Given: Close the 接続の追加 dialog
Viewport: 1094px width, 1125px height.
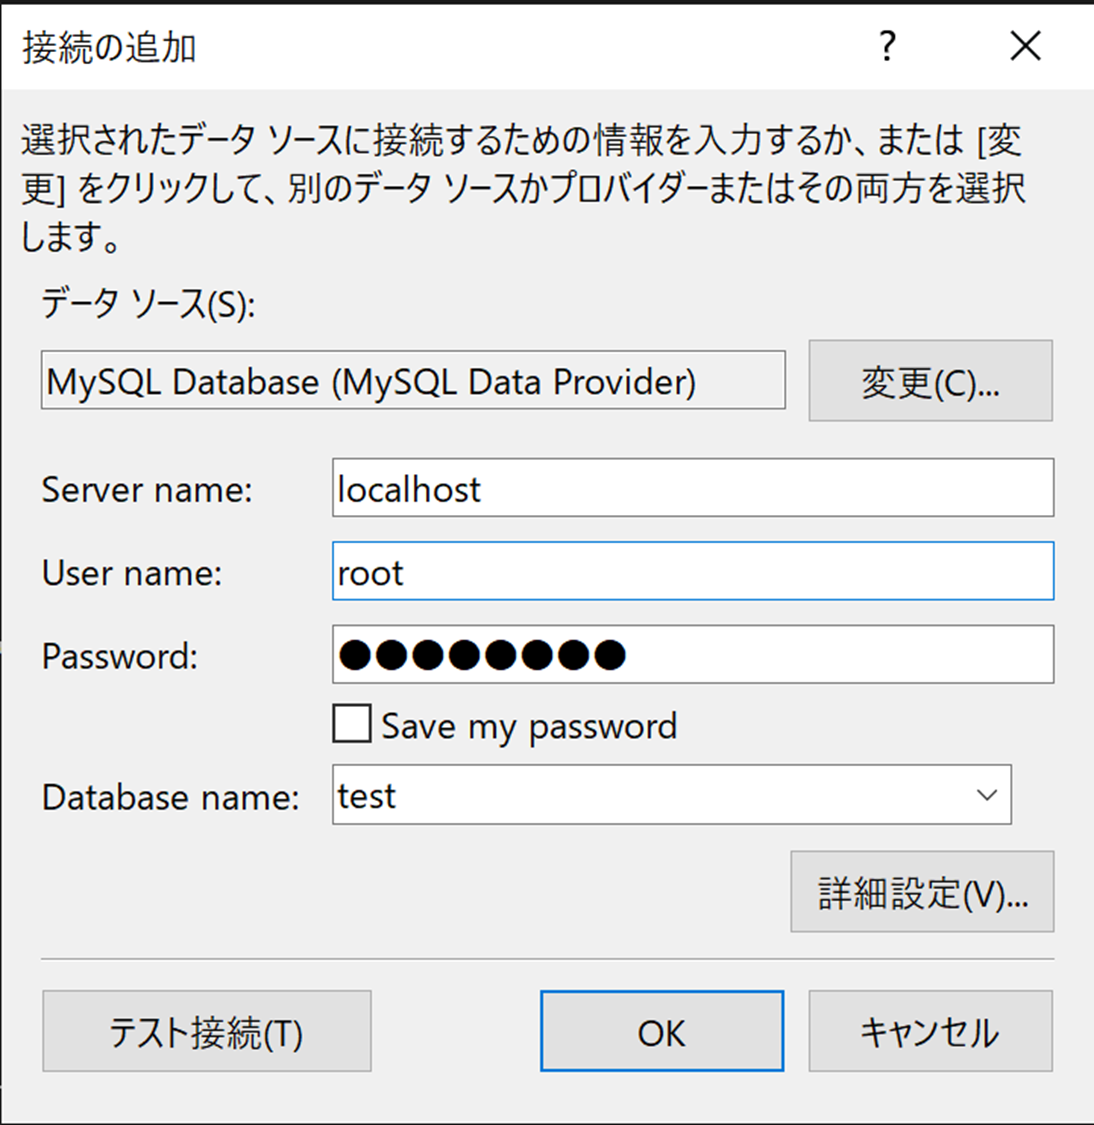Looking at the screenshot, I should [x=1025, y=47].
